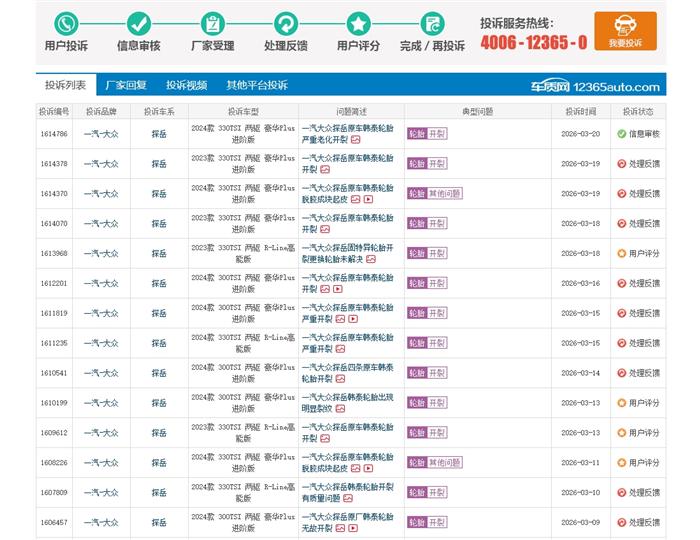
Task: Click the 信息审核 checkmark step icon
Action: click(x=138, y=24)
